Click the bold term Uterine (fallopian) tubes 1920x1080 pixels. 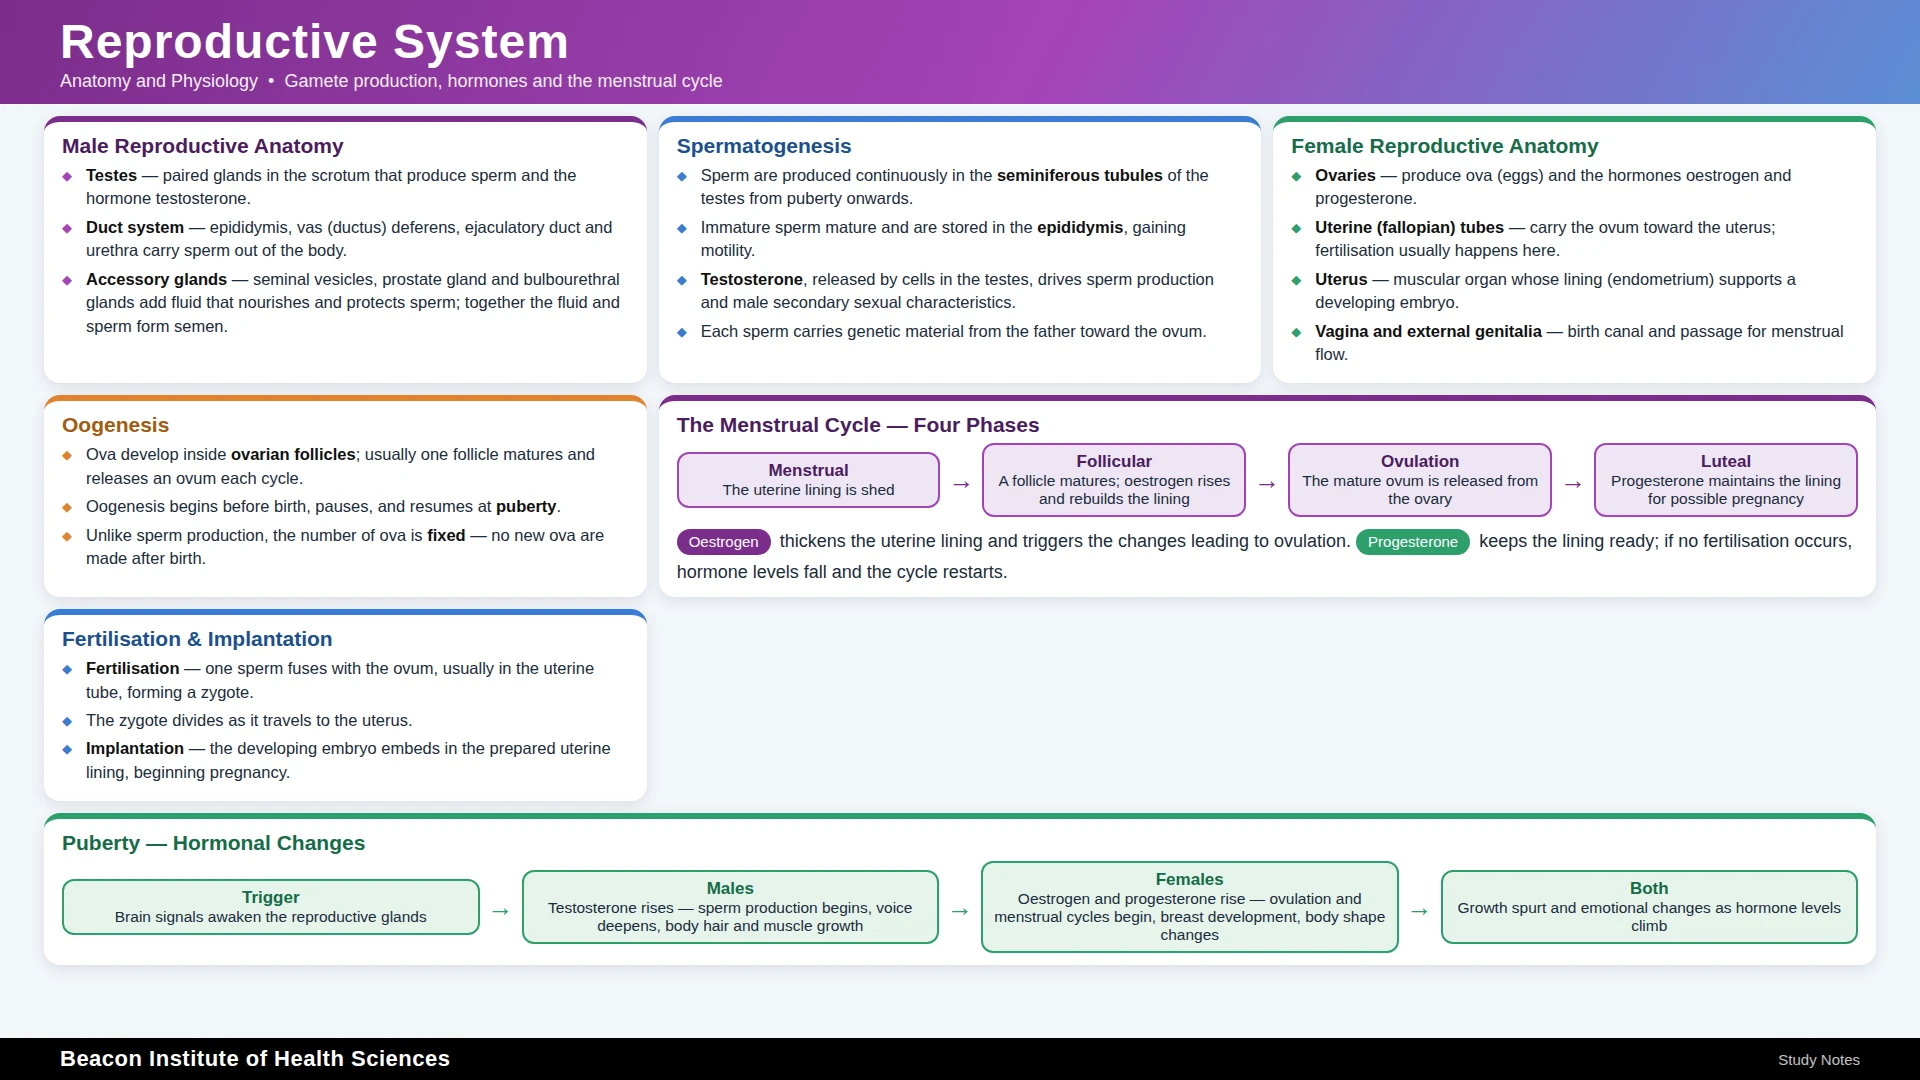[x=1409, y=227]
